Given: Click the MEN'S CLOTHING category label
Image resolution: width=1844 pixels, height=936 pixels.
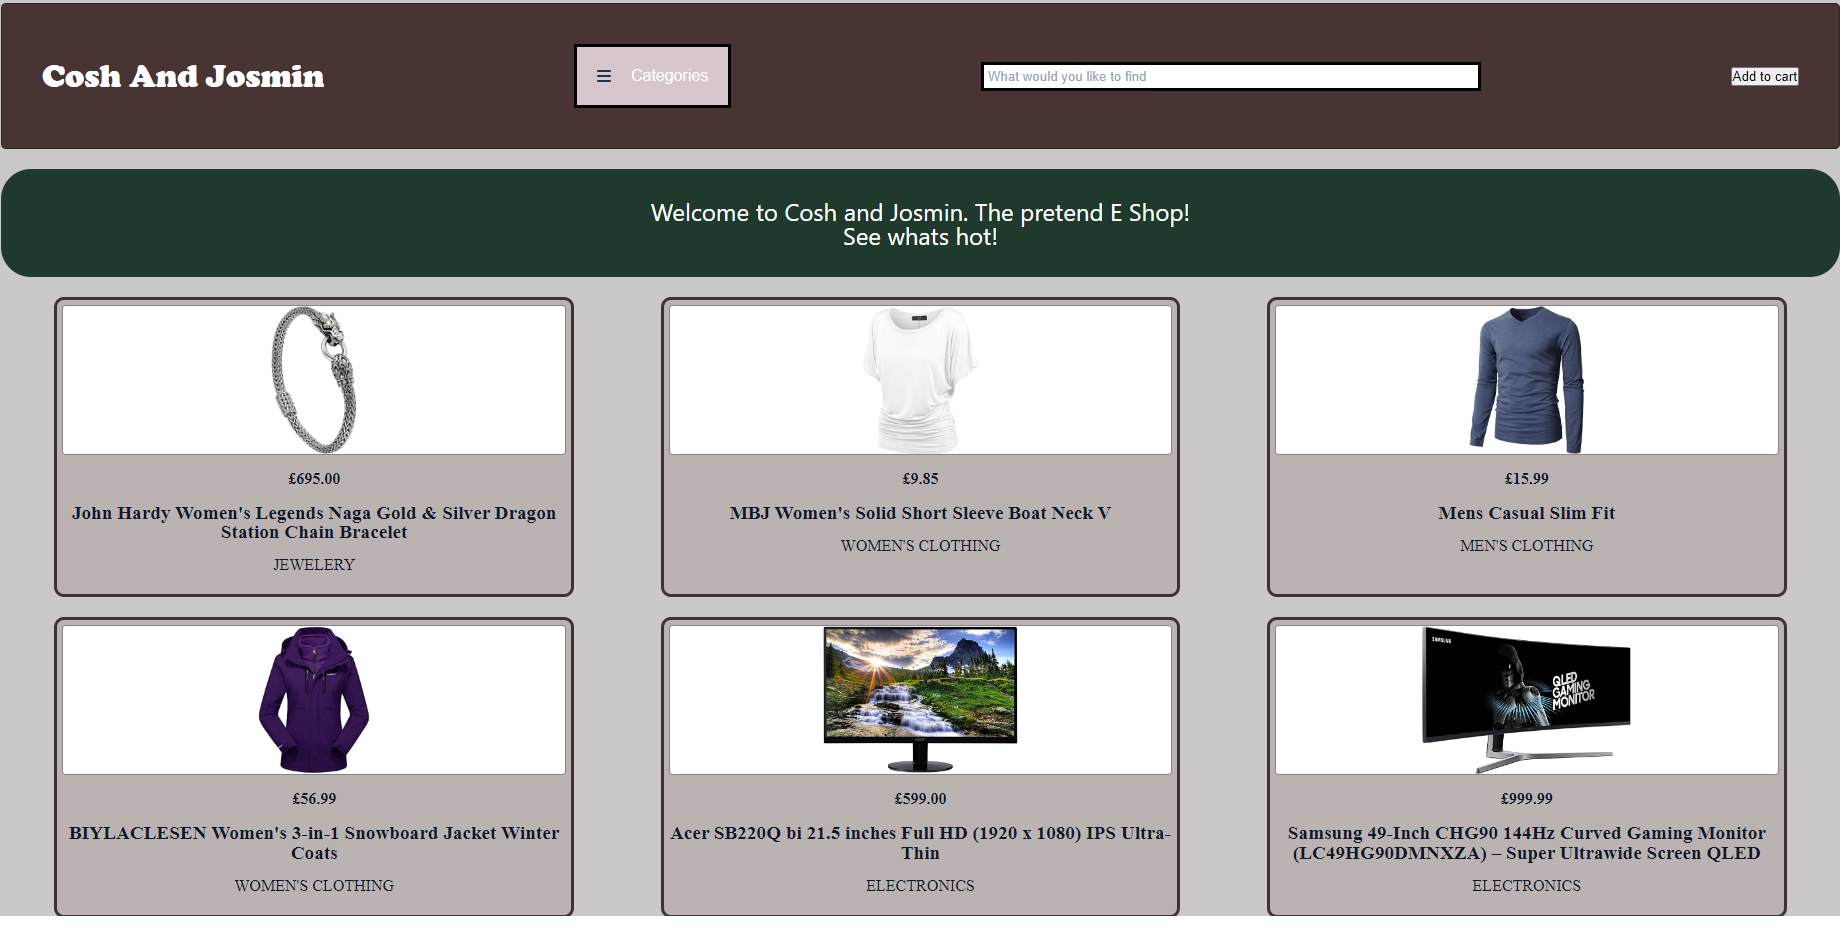Looking at the screenshot, I should point(1527,546).
